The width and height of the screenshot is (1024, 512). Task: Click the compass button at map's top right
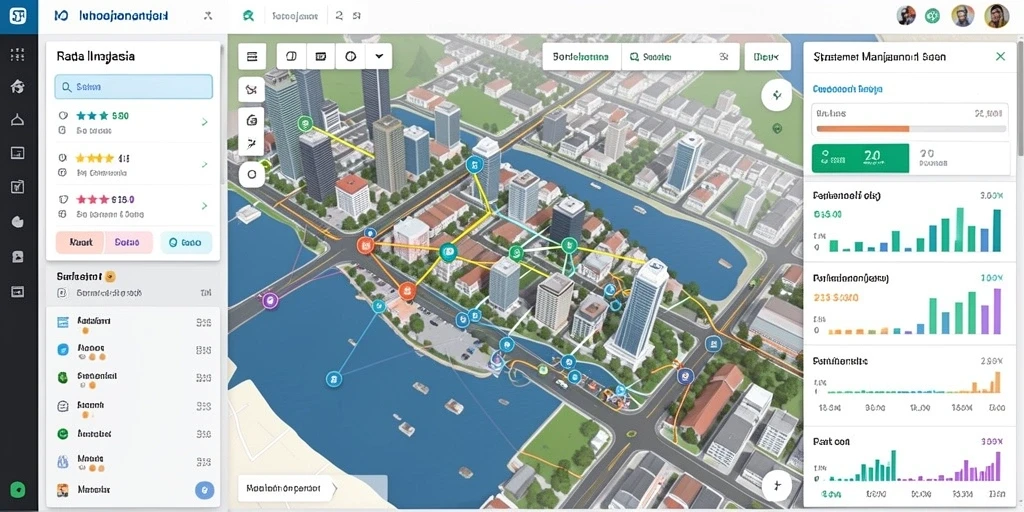(776, 96)
